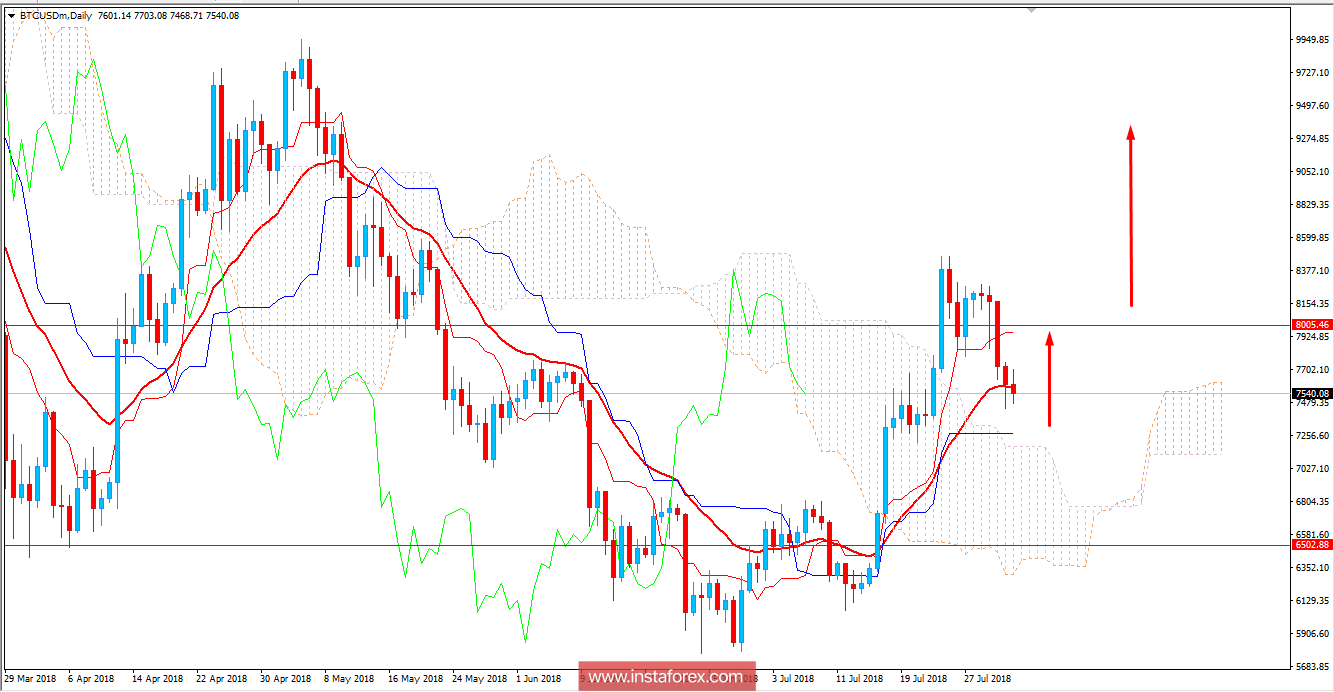Click the 9497.60 price axis label

[1311, 106]
